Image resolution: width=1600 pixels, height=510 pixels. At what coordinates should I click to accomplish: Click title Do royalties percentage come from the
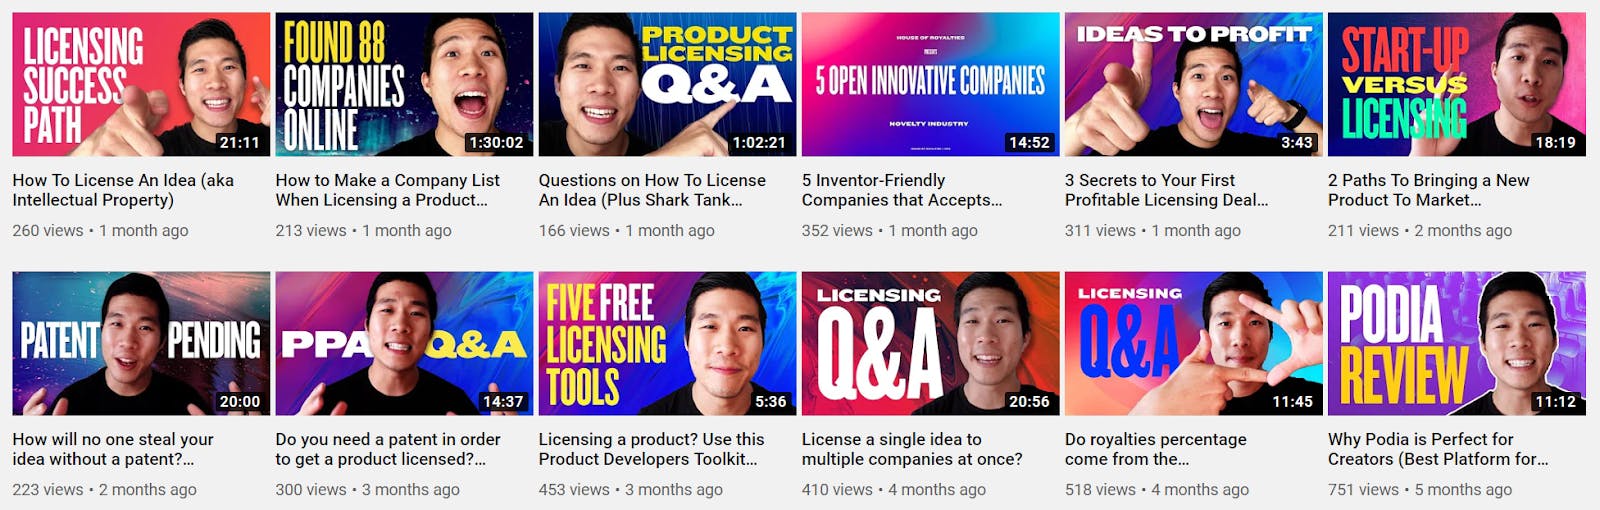(1155, 449)
